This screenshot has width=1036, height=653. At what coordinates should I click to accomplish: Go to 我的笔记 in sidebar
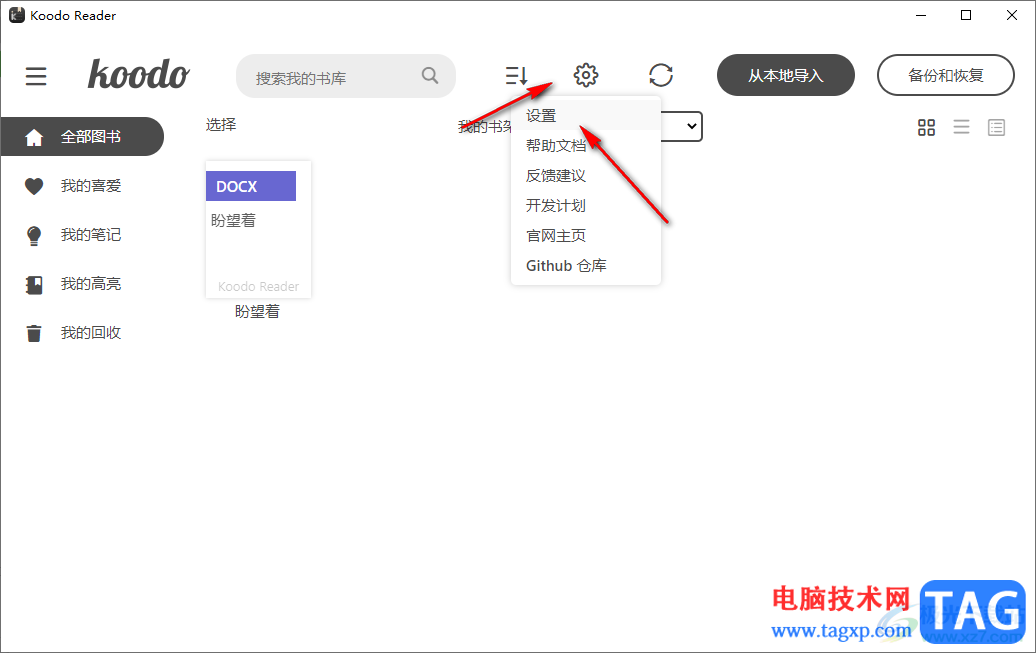pyautogui.click(x=91, y=235)
